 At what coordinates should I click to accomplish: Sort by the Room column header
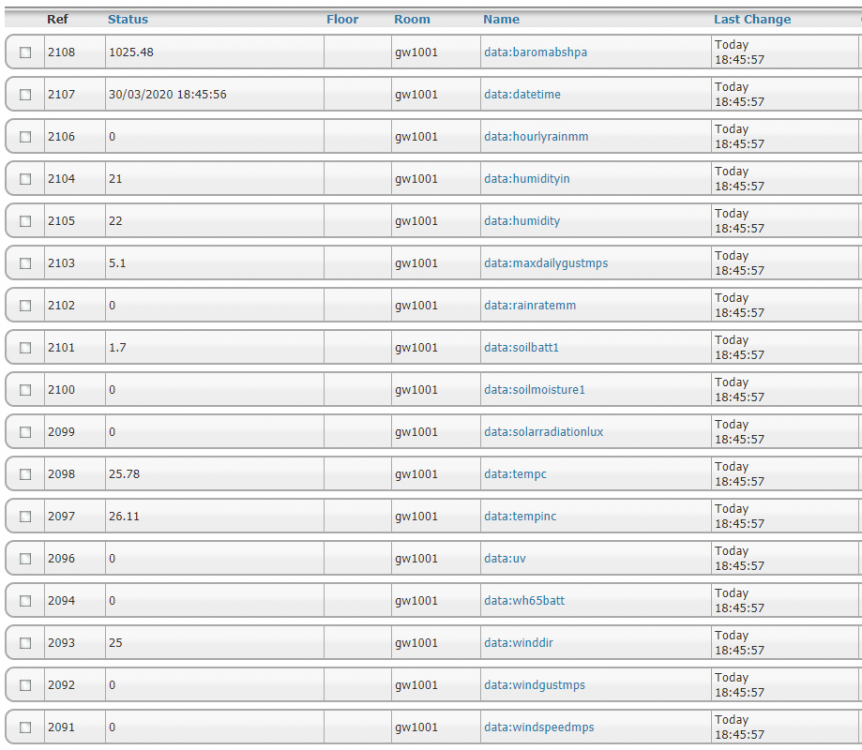point(412,19)
